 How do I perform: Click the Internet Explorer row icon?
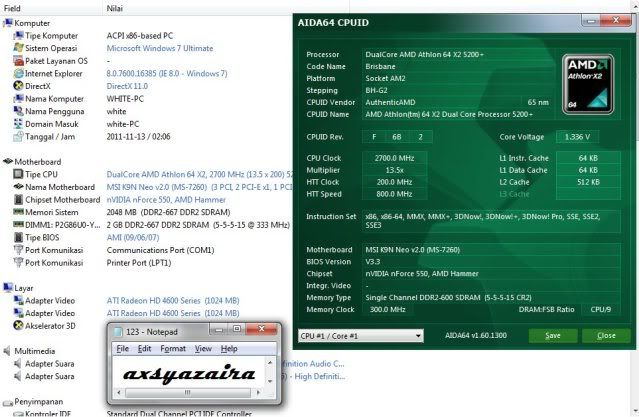click(x=18, y=73)
